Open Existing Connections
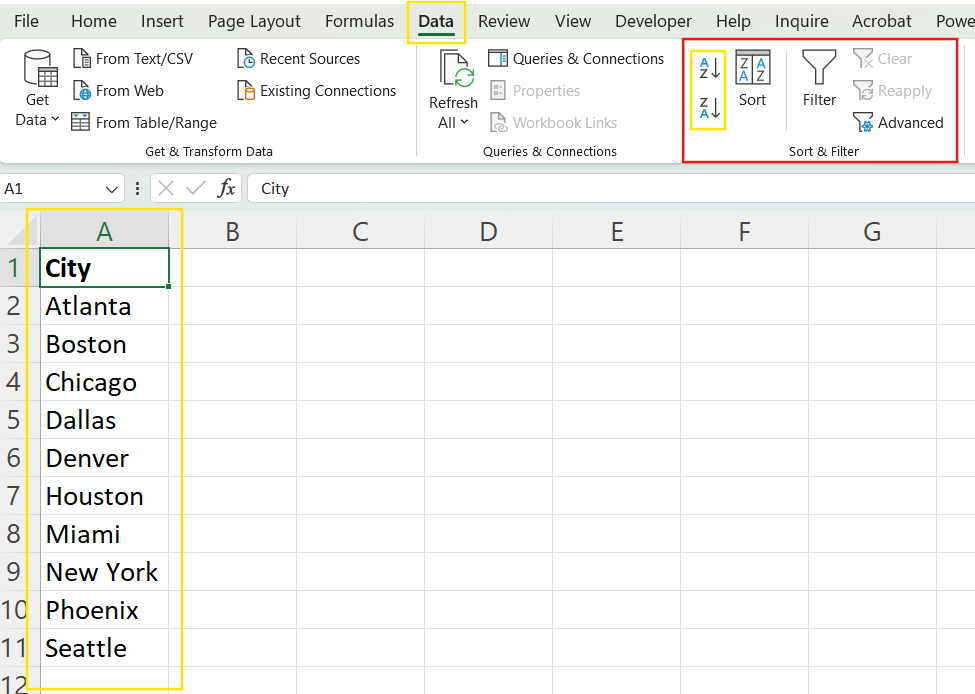This screenshot has width=975, height=694. pos(317,91)
